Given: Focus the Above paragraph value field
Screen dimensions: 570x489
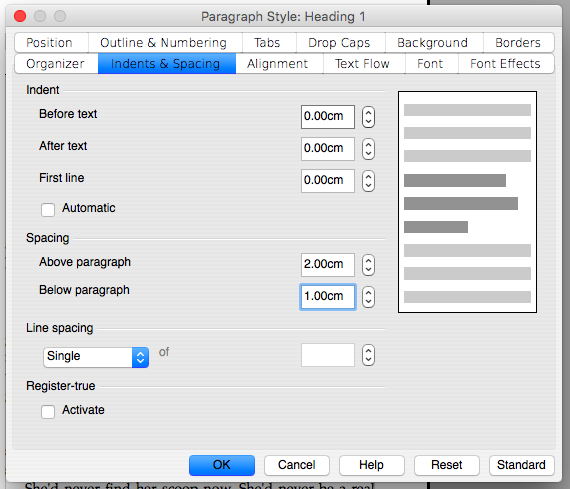Looking at the screenshot, I should click(x=328, y=265).
